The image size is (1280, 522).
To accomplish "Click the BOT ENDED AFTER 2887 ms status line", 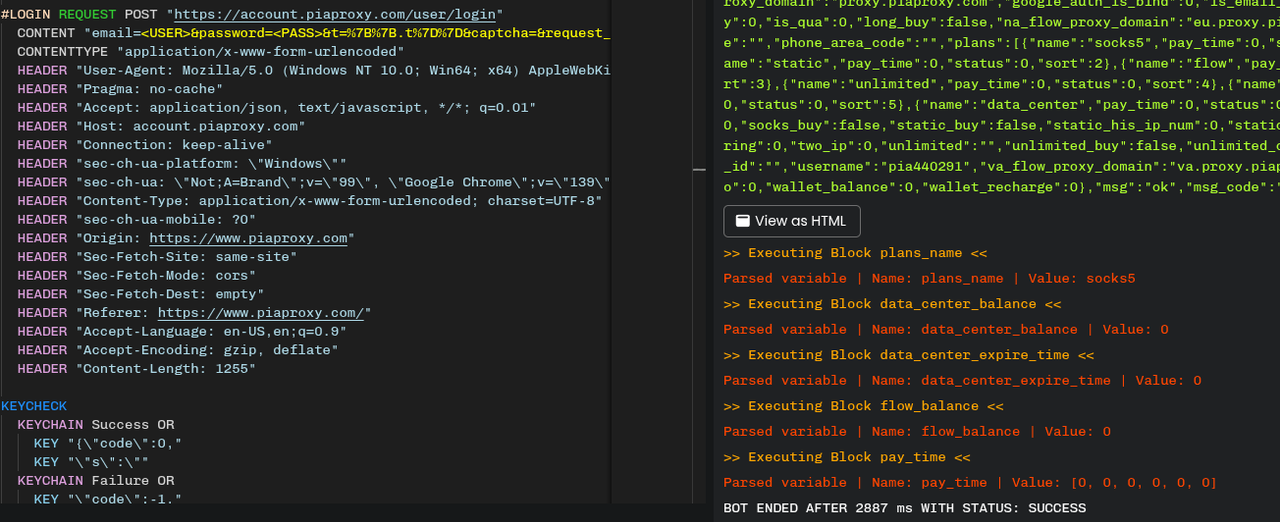I will click(905, 508).
